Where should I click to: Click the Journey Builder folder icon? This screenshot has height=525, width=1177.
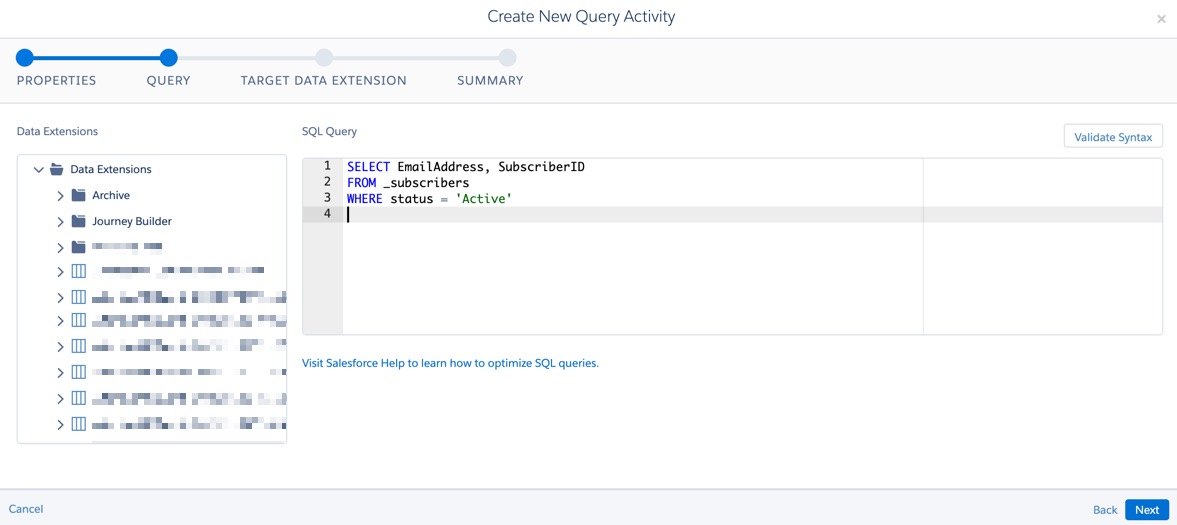point(79,222)
